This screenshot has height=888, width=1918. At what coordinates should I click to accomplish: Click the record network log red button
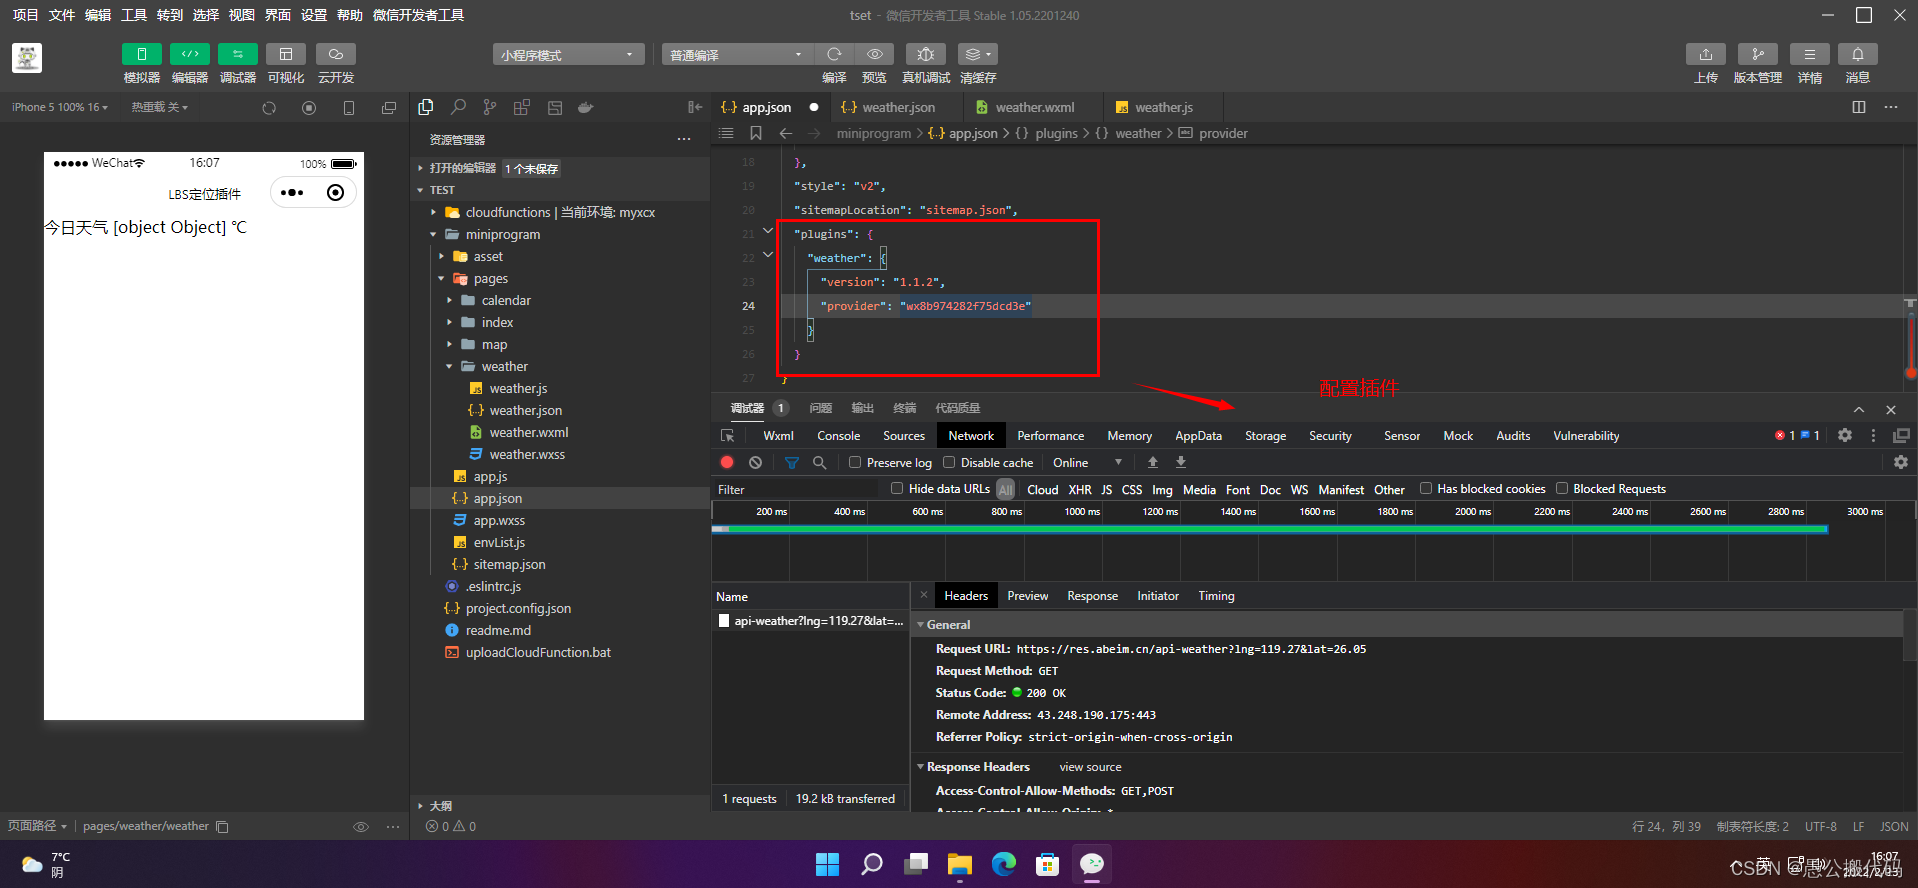coord(727,462)
